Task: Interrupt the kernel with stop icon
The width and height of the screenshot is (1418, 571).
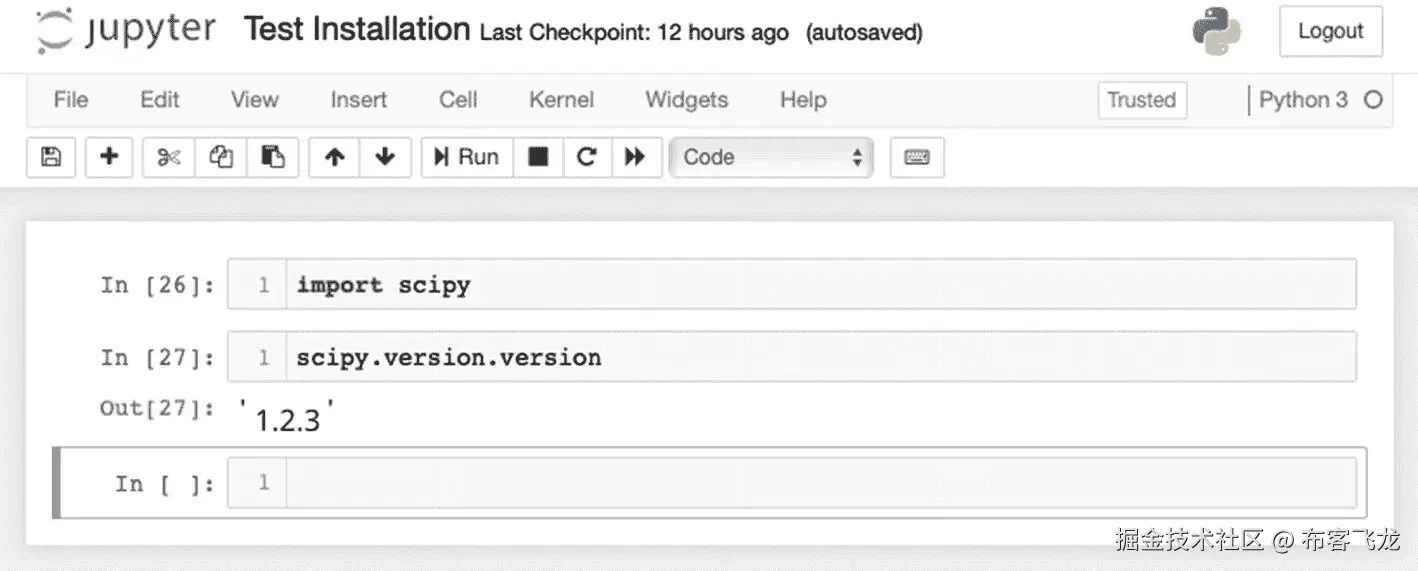Action: click(x=538, y=157)
